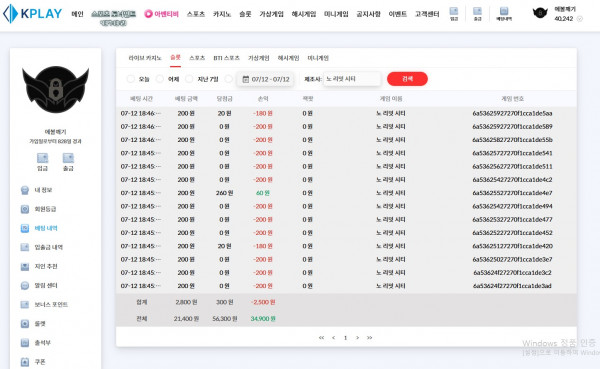
Task: Open 보너스 포인트 in the sidebar
Action: coord(51,305)
